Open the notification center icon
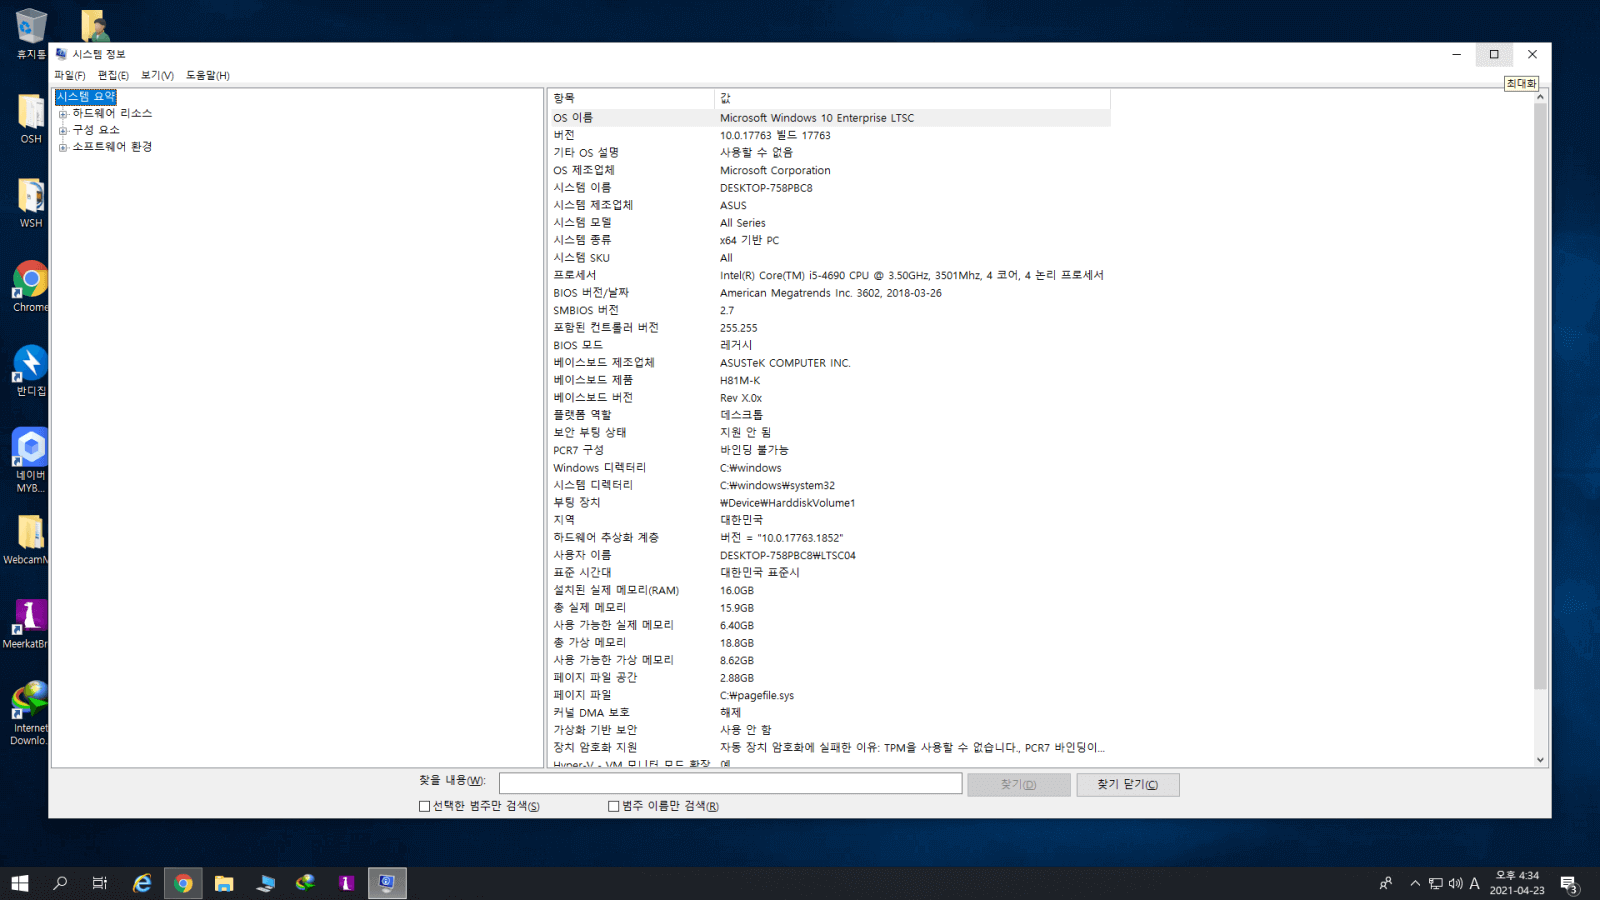Viewport: 1600px width, 900px height. [x=1569, y=884]
